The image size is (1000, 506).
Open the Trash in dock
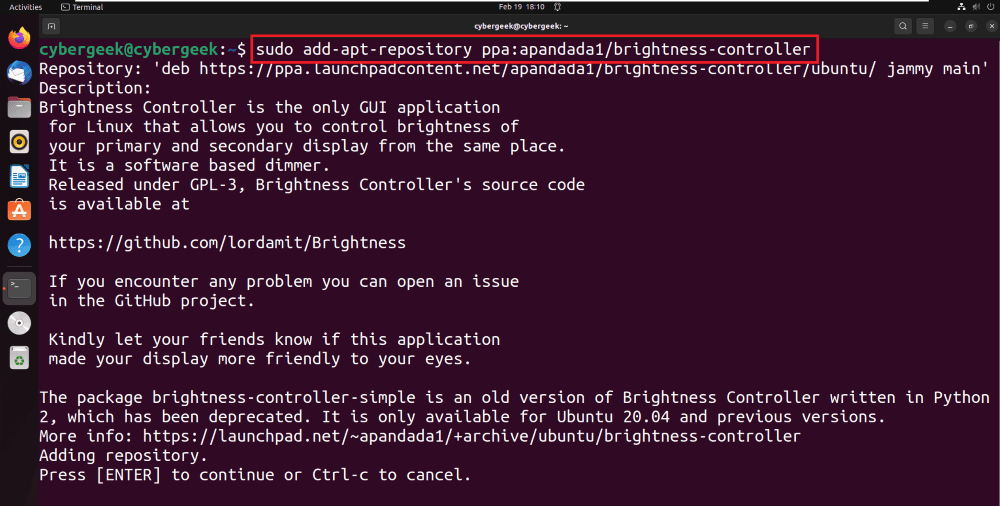click(x=19, y=357)
